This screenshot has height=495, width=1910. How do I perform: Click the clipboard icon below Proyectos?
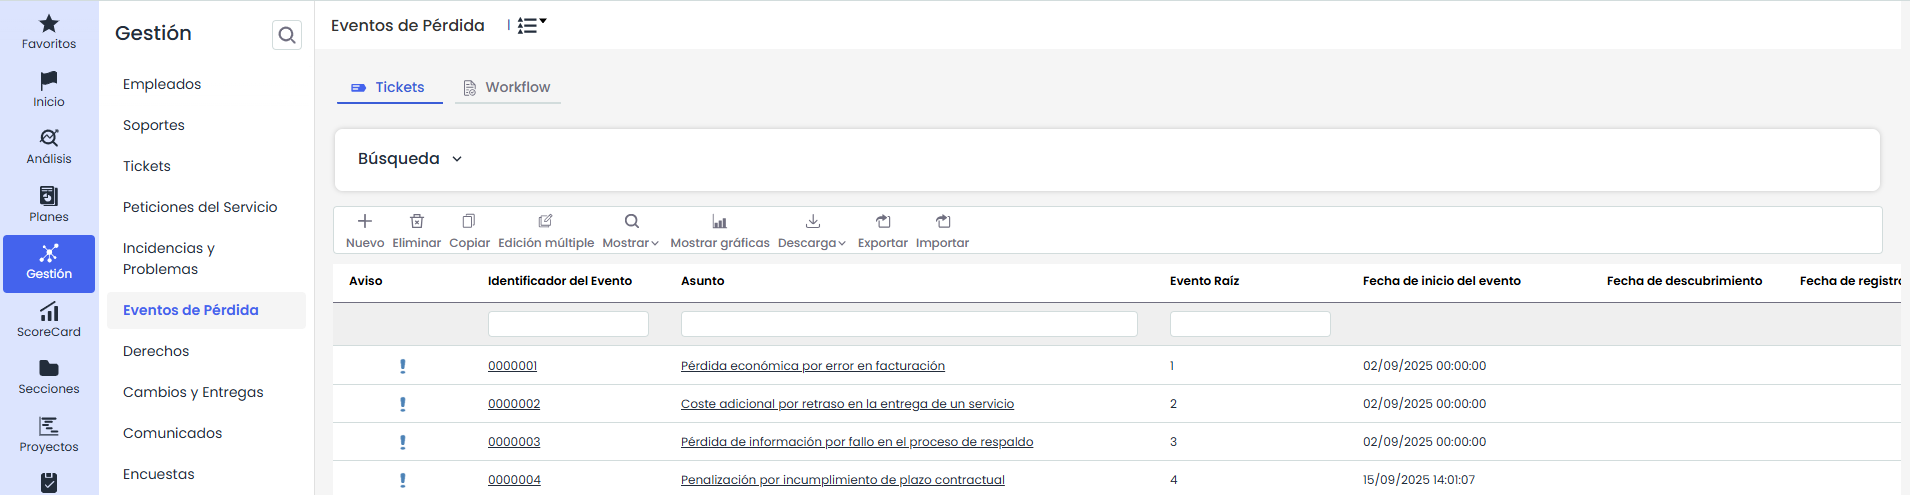tap(49, 483)
